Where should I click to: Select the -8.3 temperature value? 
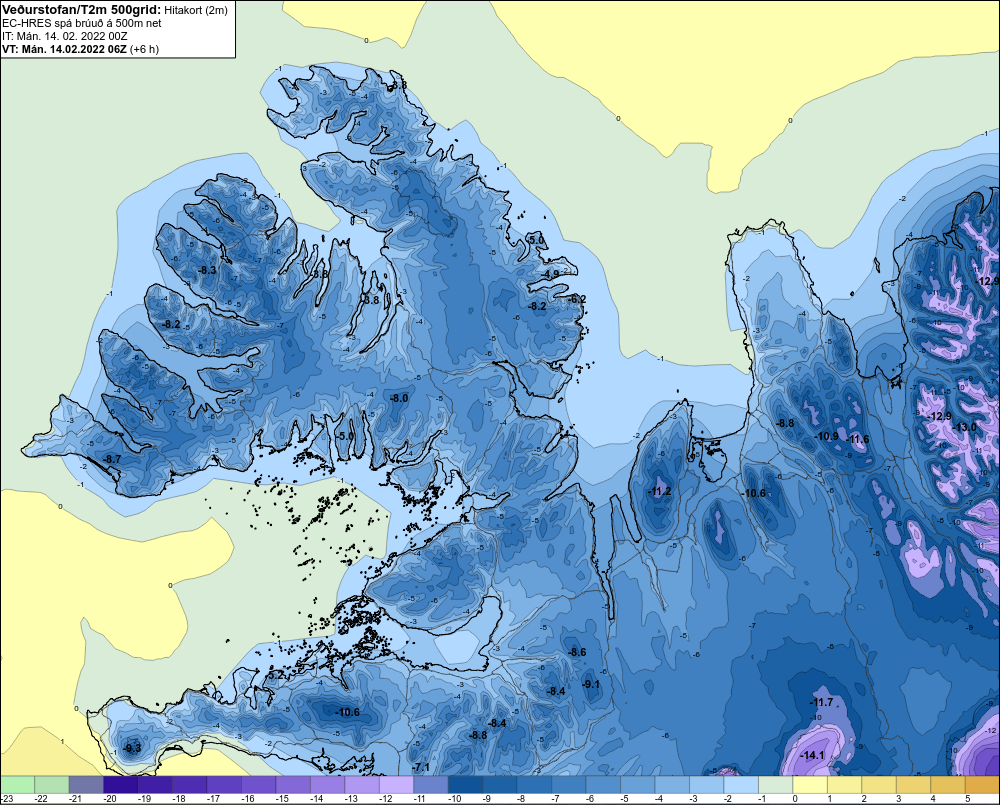(x=207, y=270)
